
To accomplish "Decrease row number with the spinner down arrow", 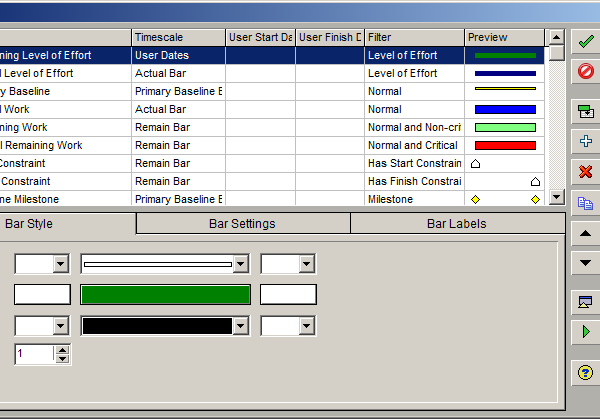I will coord(62,359).
